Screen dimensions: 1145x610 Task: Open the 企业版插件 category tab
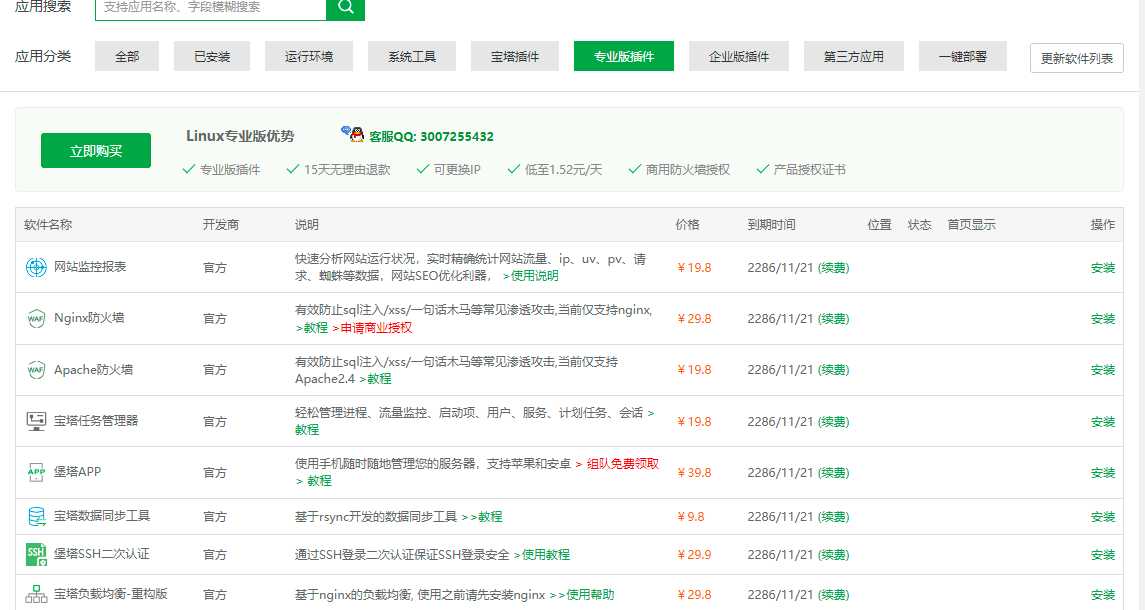click(x=739, y=57)
